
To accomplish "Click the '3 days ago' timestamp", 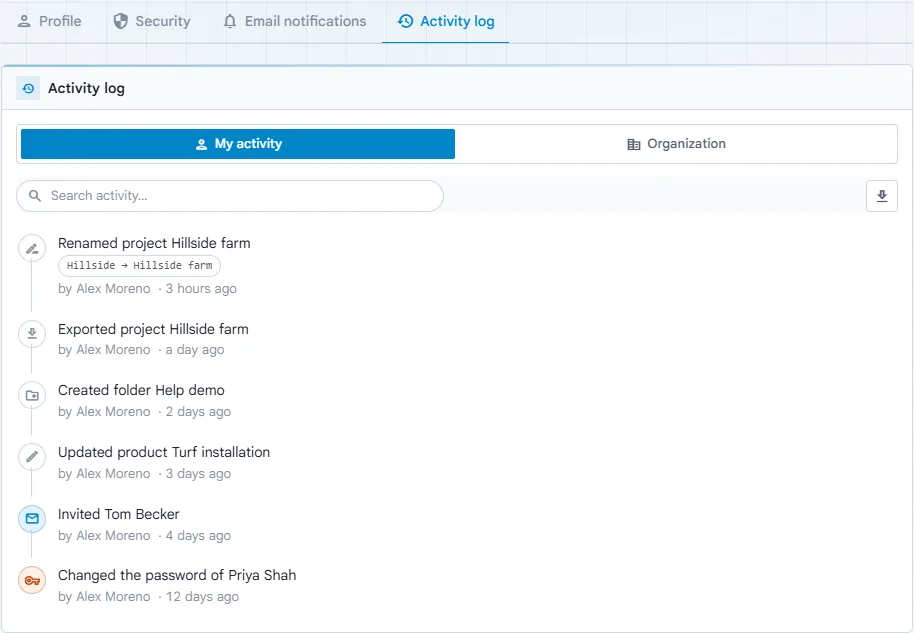I will [x=198, y=474].
